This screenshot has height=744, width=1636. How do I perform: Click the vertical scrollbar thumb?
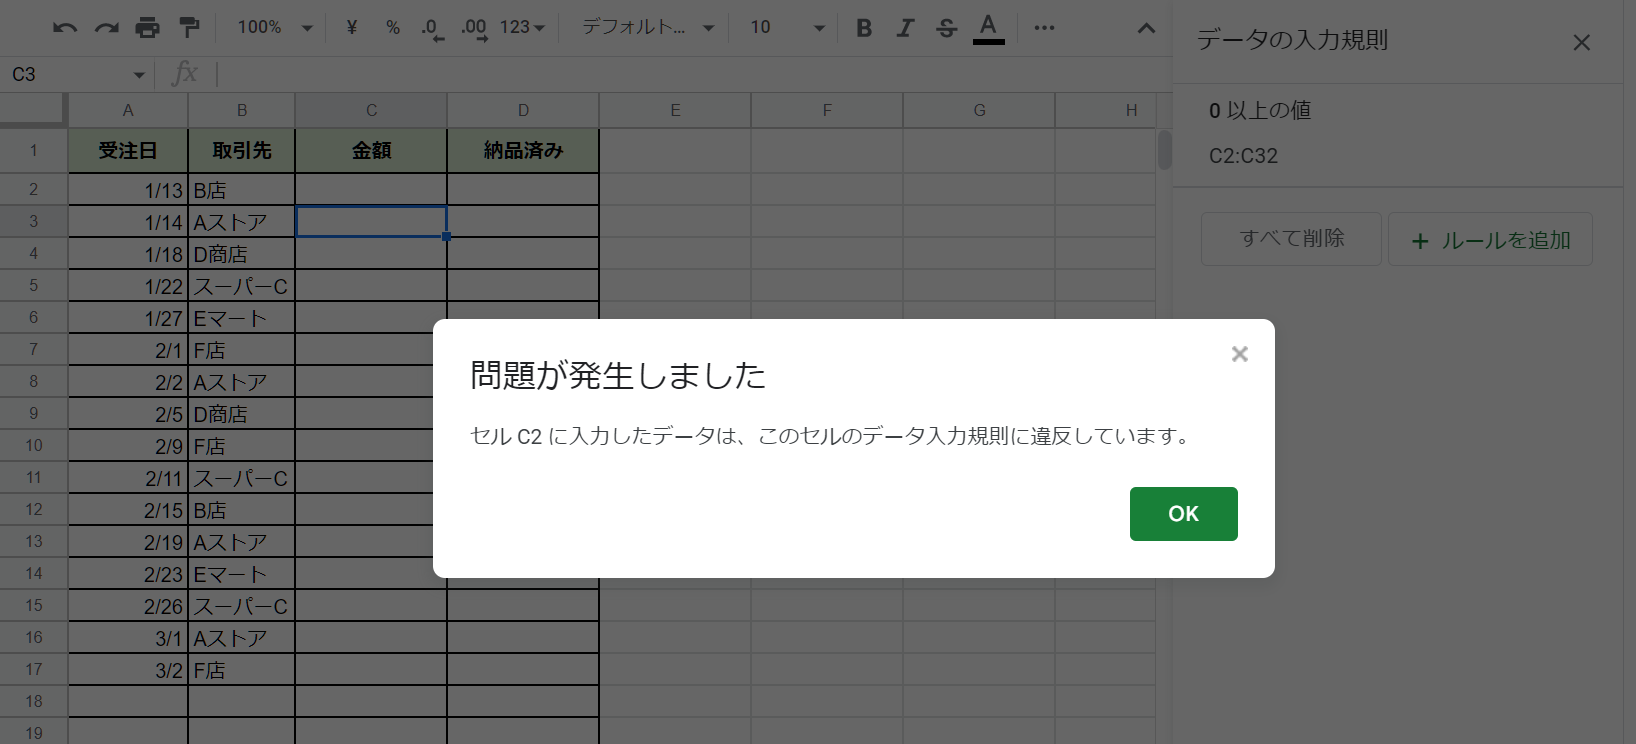pyautogui.click(x=1165, y=150)
